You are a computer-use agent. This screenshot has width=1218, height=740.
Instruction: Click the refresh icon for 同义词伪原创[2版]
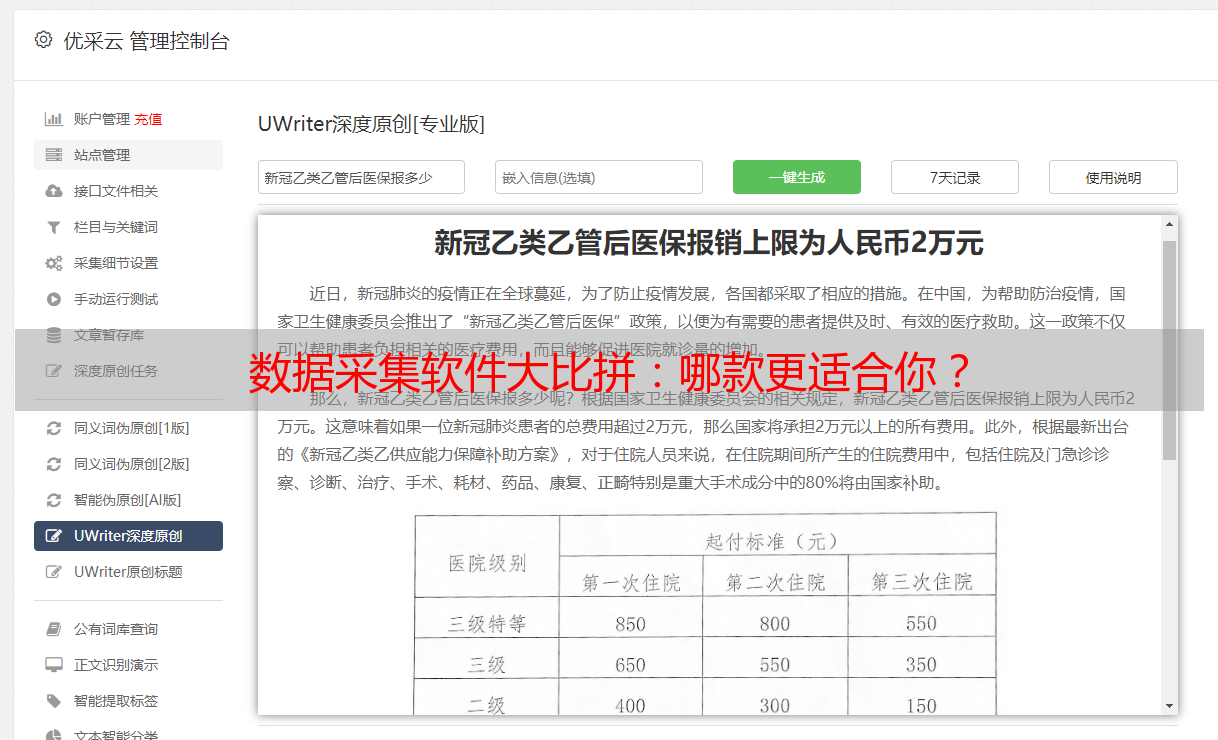[54, 464]
